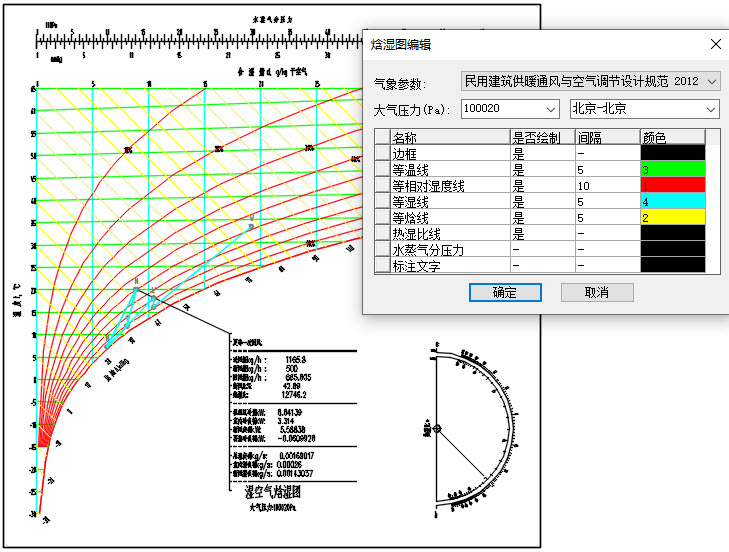Click the 间隔 column header
The height and width of the screenshot is (552, 729).
pos(608,138)
